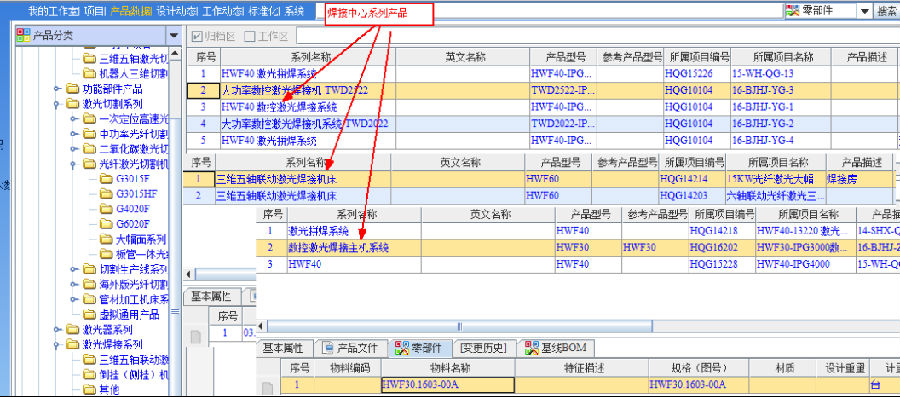Collapse the 激光切割系列 tree node

tap(57, 104)
